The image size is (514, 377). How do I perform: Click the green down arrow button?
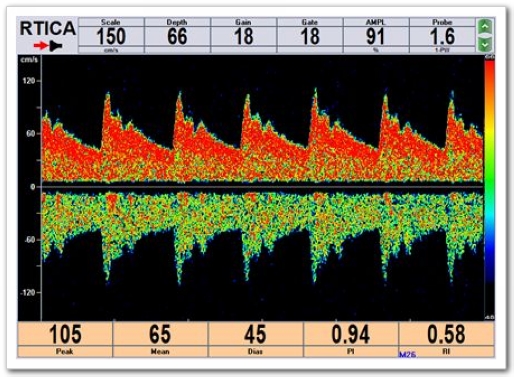click(485, 45)
